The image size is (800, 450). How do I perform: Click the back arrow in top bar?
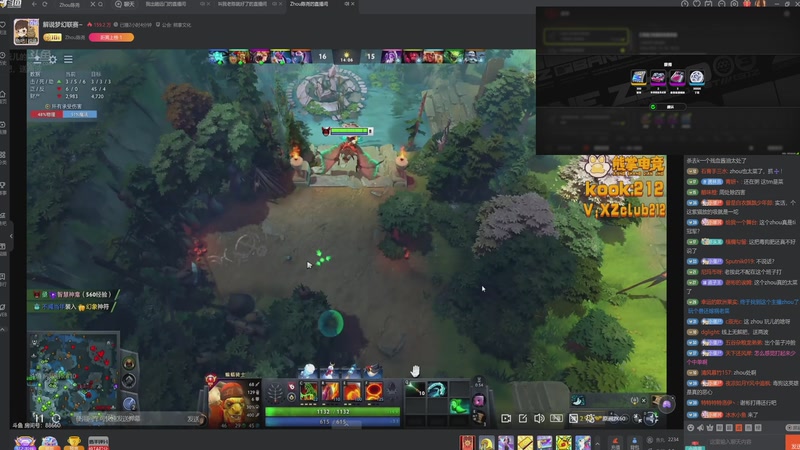pos(34,4)
